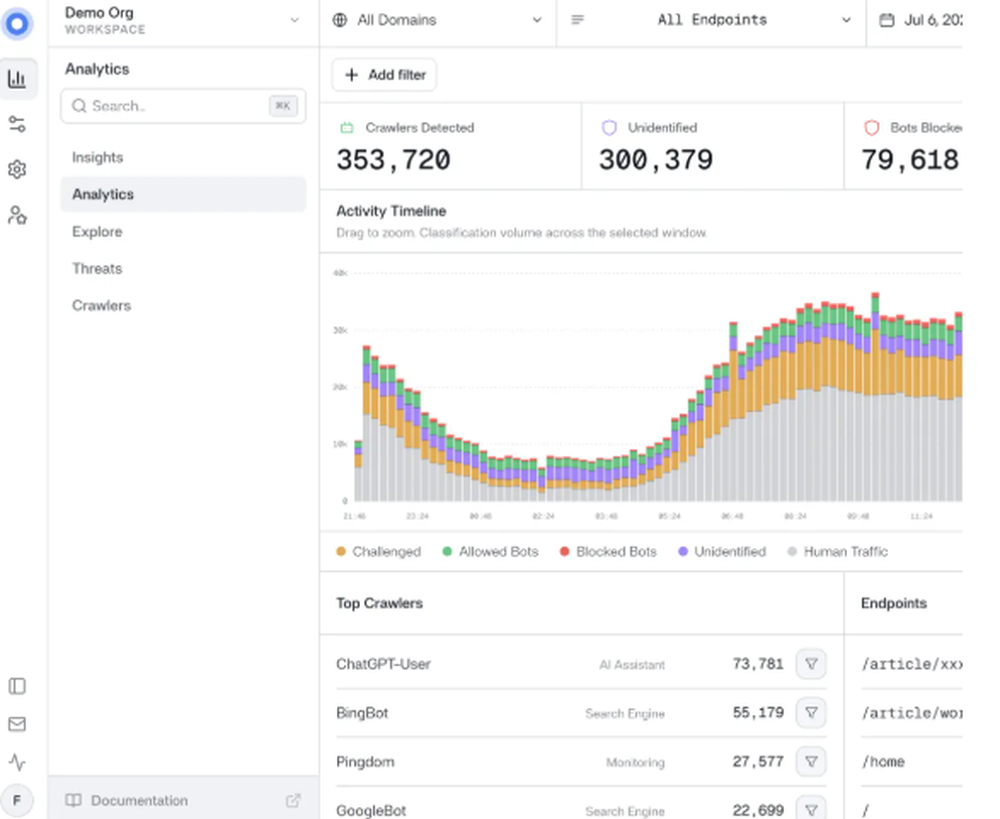Image resolution: width=1000 pixels, height=819 pixels.
Task: Click the Crawlers Detected green icon
Action: coord(346,128)
